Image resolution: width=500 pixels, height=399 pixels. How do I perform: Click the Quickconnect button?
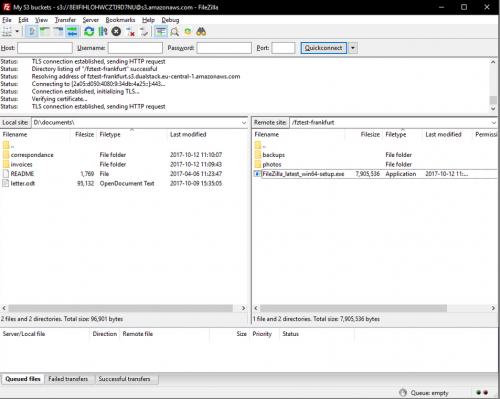(x=324, y=48)
